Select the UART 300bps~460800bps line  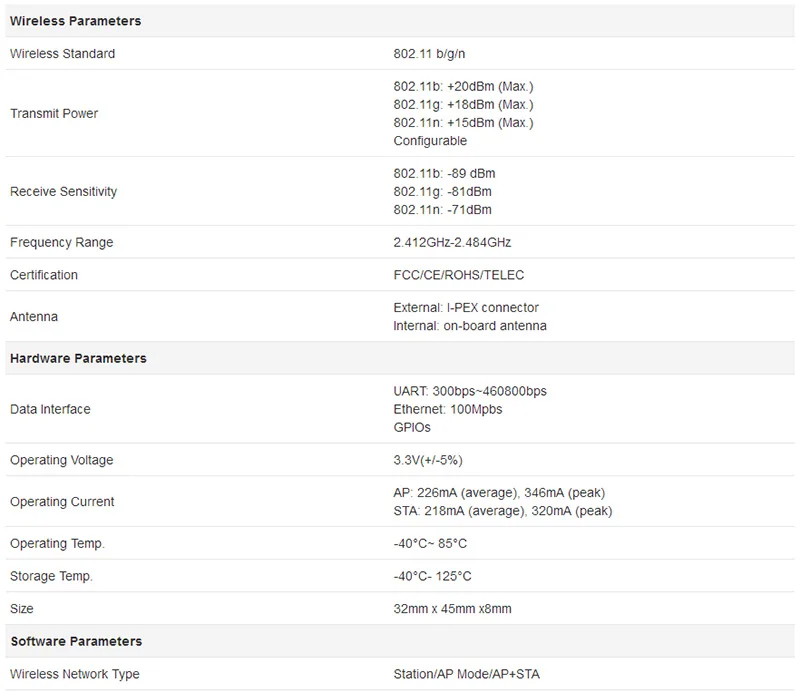pos(470,391)
